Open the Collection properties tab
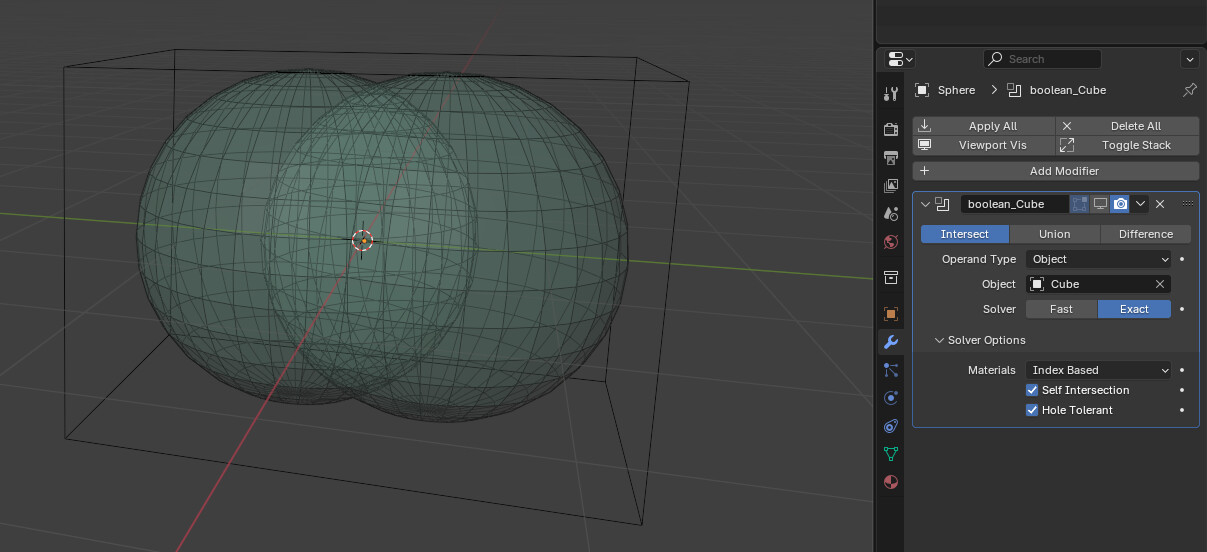 (x=890, y=277)
